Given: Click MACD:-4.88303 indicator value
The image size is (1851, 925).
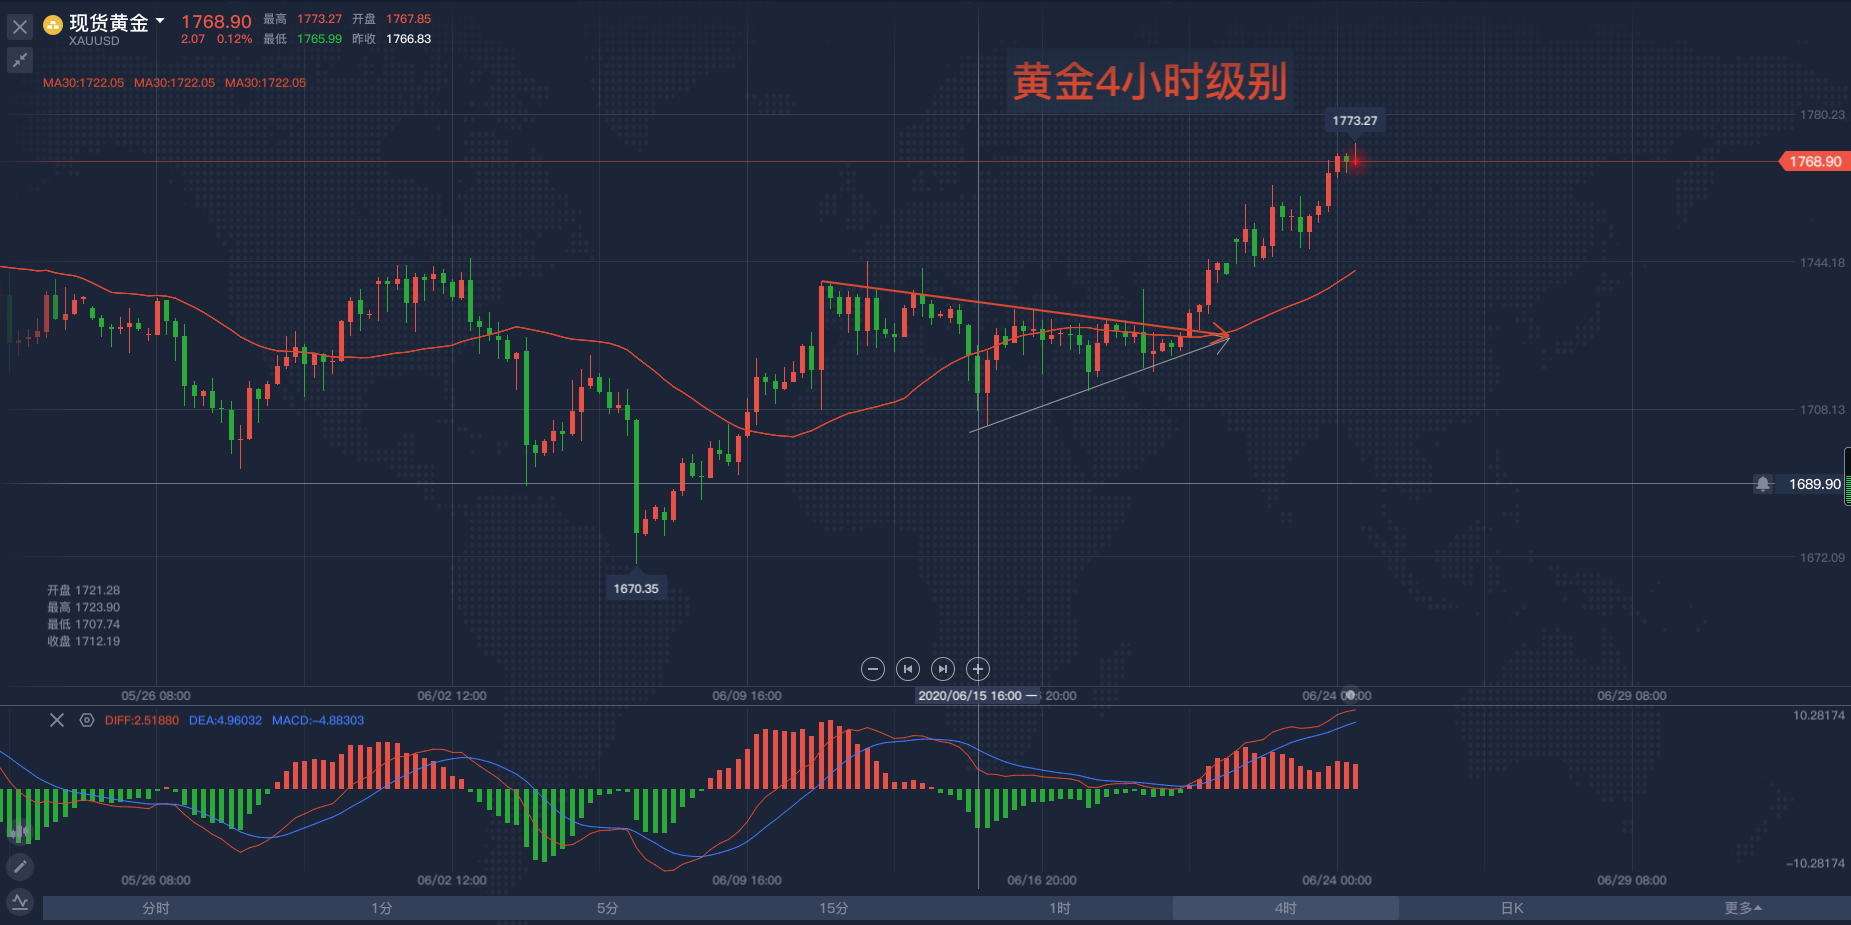Looking at the screenshot, I should coord(318,720).
